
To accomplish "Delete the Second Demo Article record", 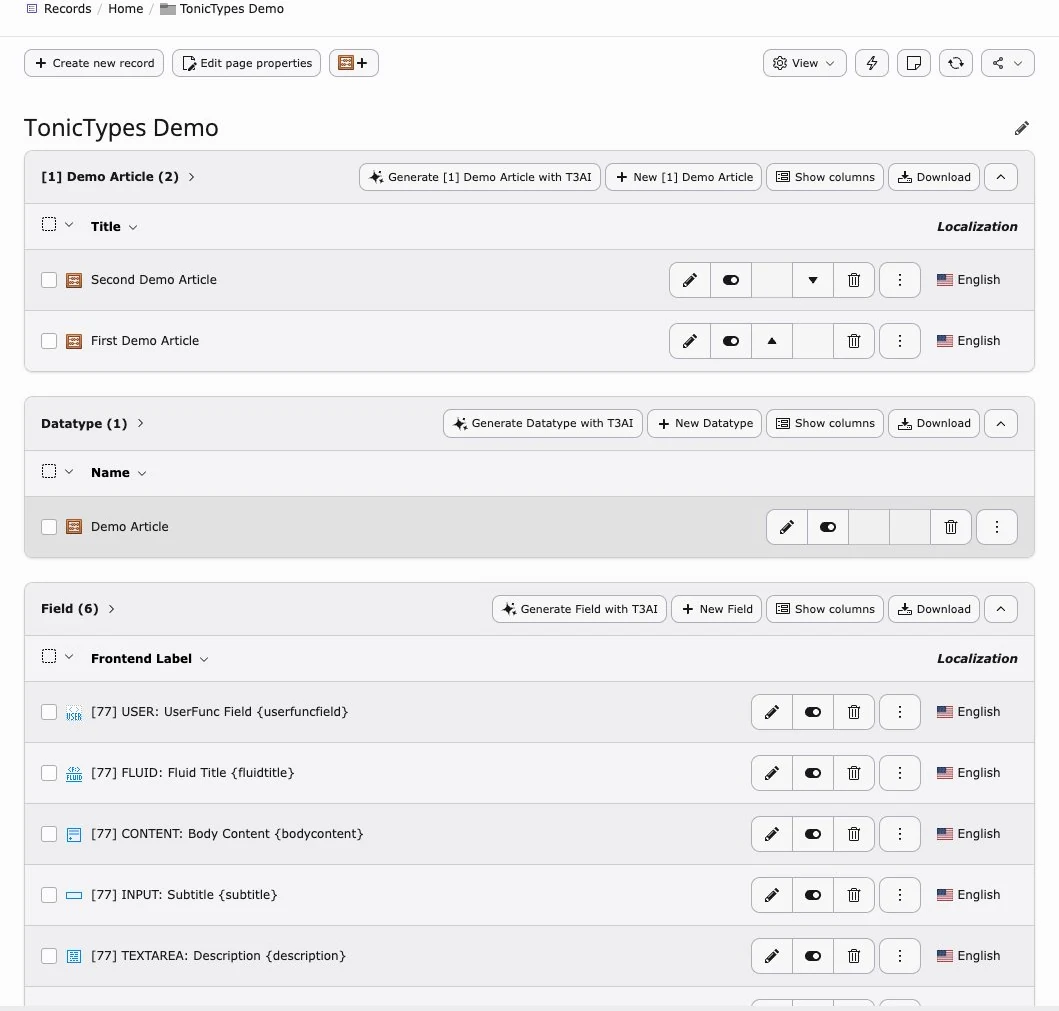I will click(854, 280).
